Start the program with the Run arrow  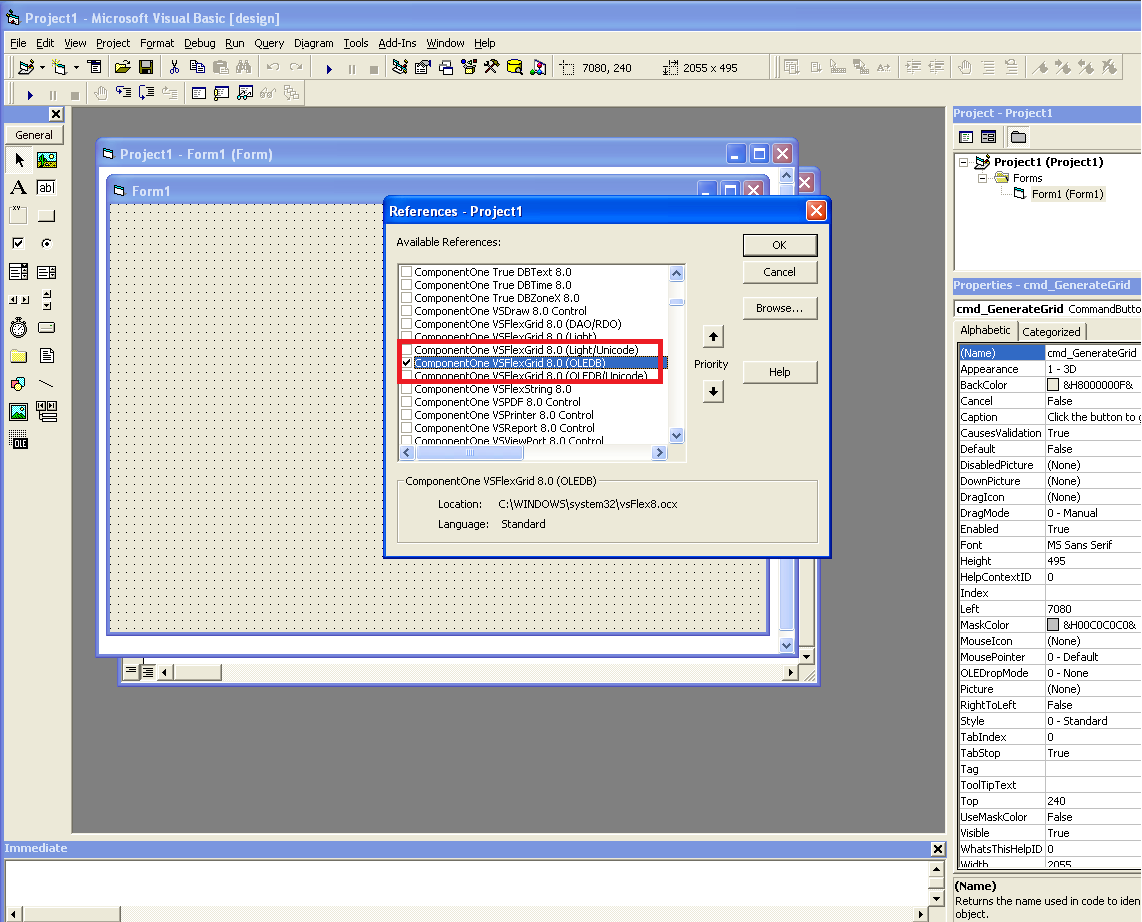329,68
